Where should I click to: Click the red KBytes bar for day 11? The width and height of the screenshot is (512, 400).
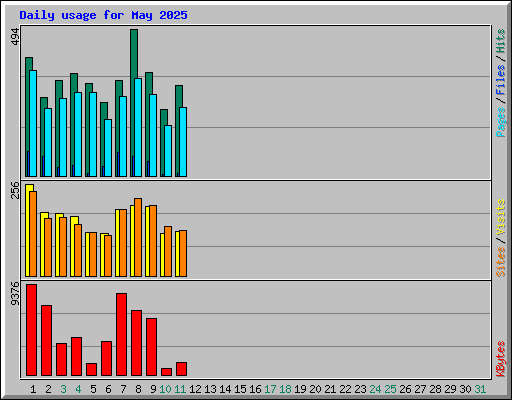[x=181, y=369]
